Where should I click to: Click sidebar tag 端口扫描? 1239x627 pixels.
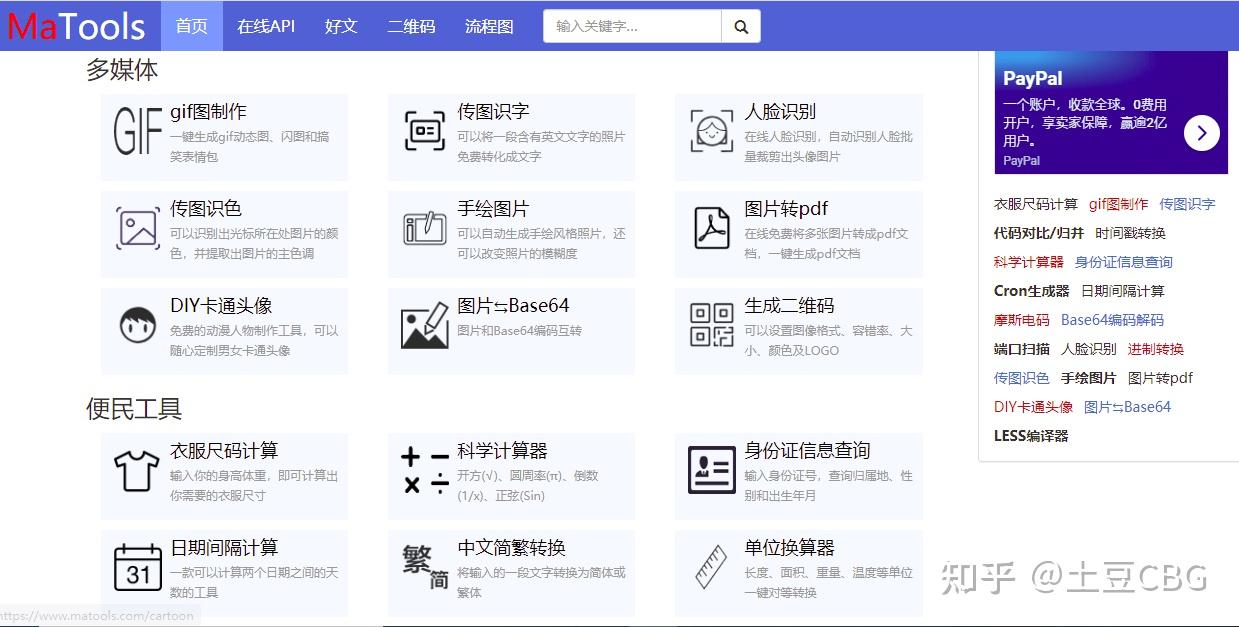click(1022, 349)
